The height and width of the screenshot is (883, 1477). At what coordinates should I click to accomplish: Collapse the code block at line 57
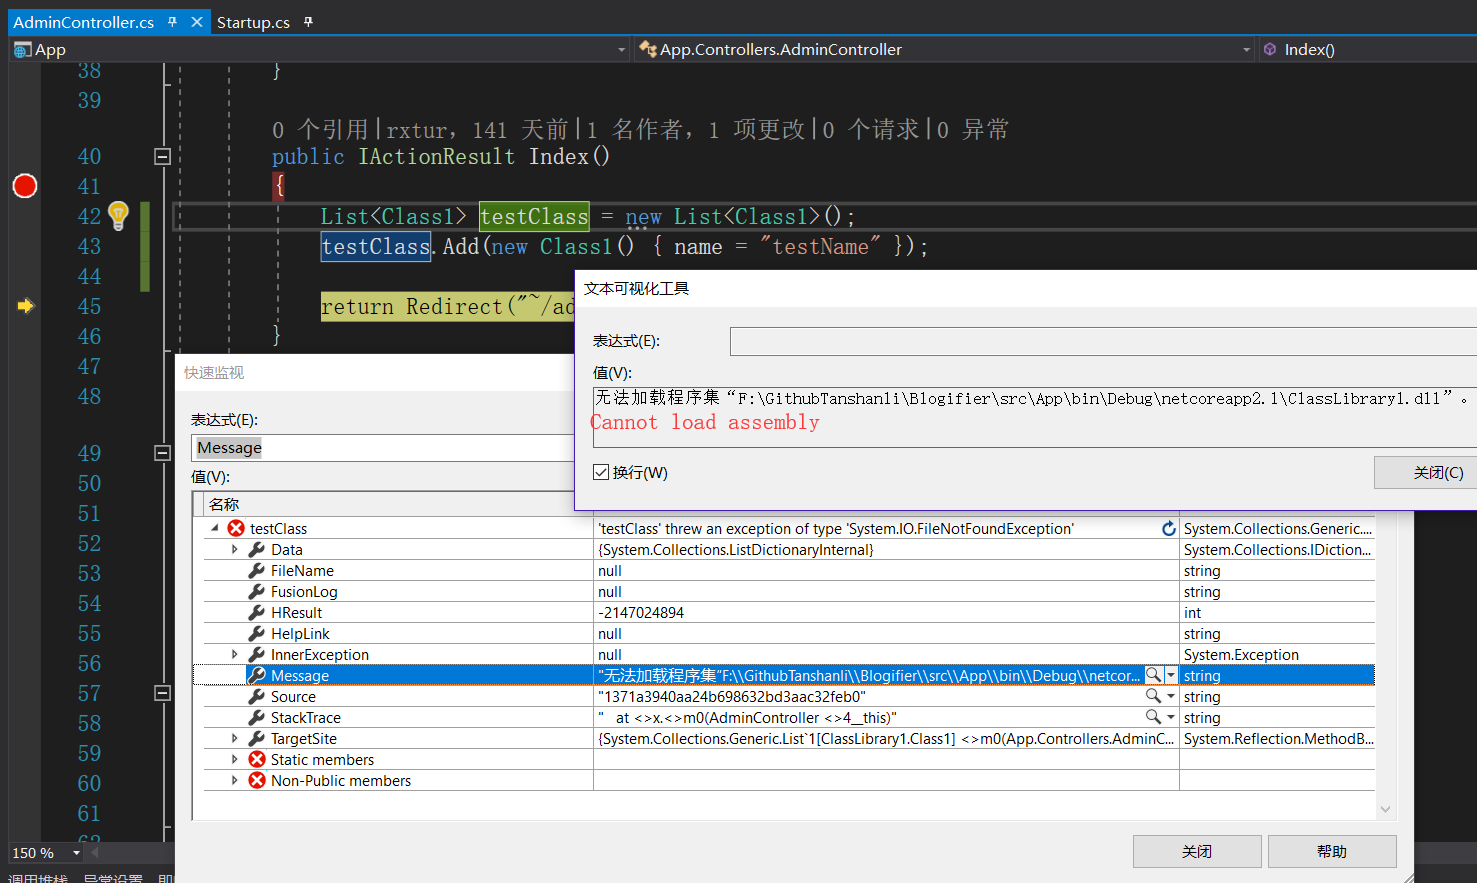[x=162, y=693]
